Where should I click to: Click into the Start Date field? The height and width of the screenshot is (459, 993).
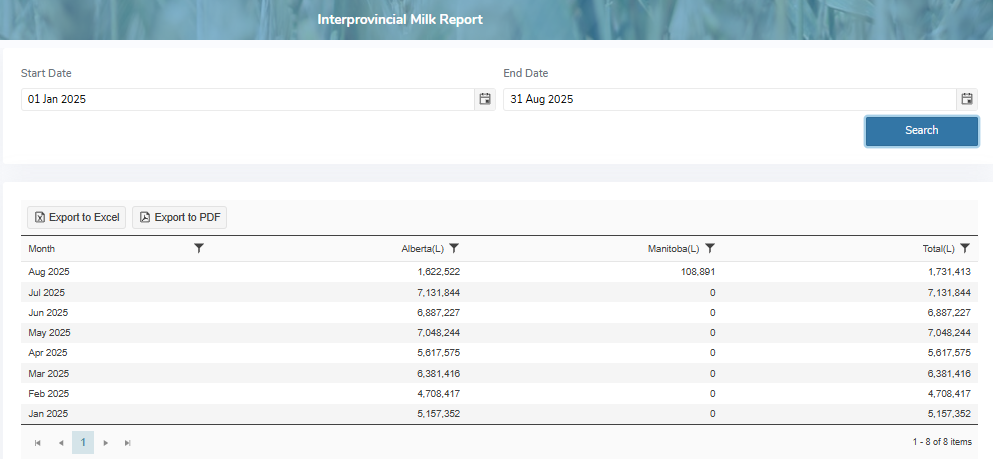pyautogui.click(x=245, y=99)
